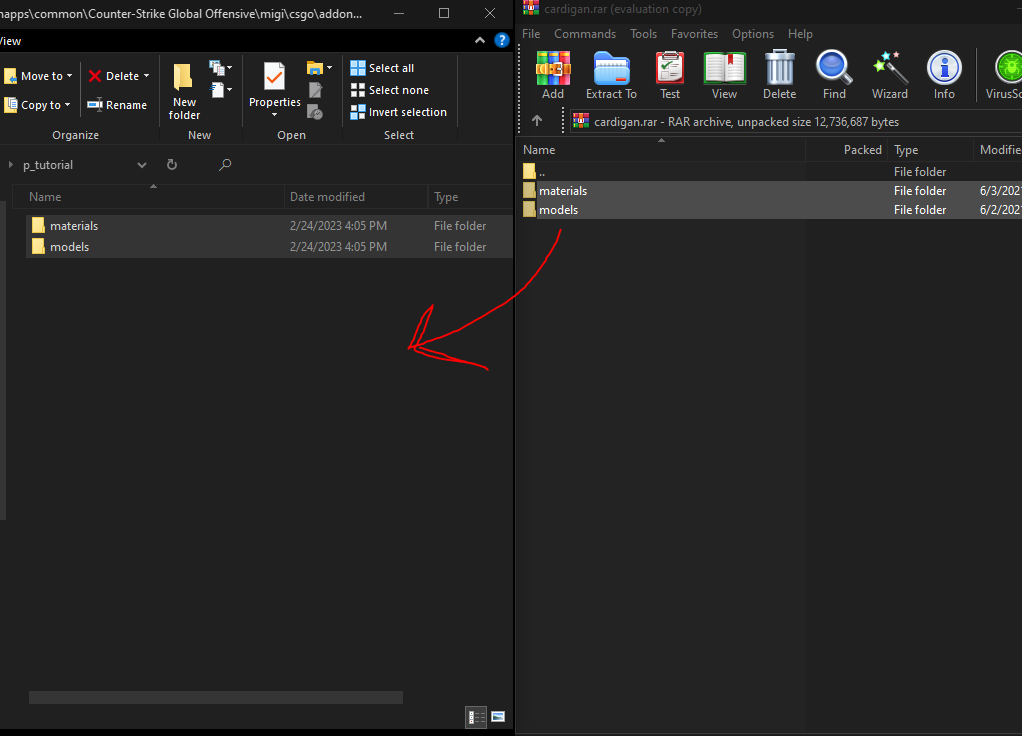
Task: Refresh the p_tutorial folder view
Action: [x=171, y=164]
